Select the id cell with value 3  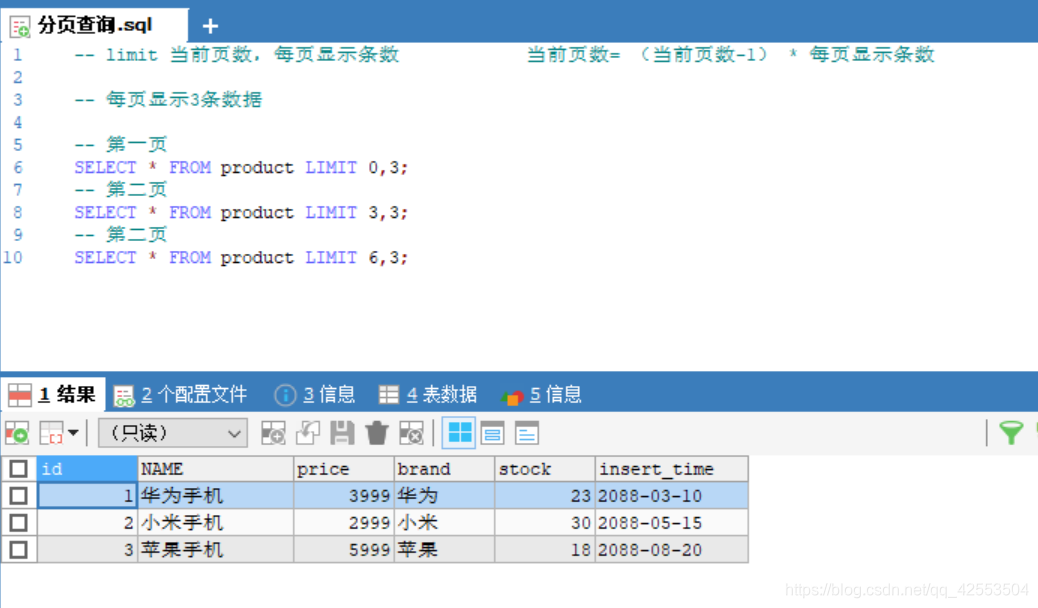pyautogui.click(x=87, y=550)
